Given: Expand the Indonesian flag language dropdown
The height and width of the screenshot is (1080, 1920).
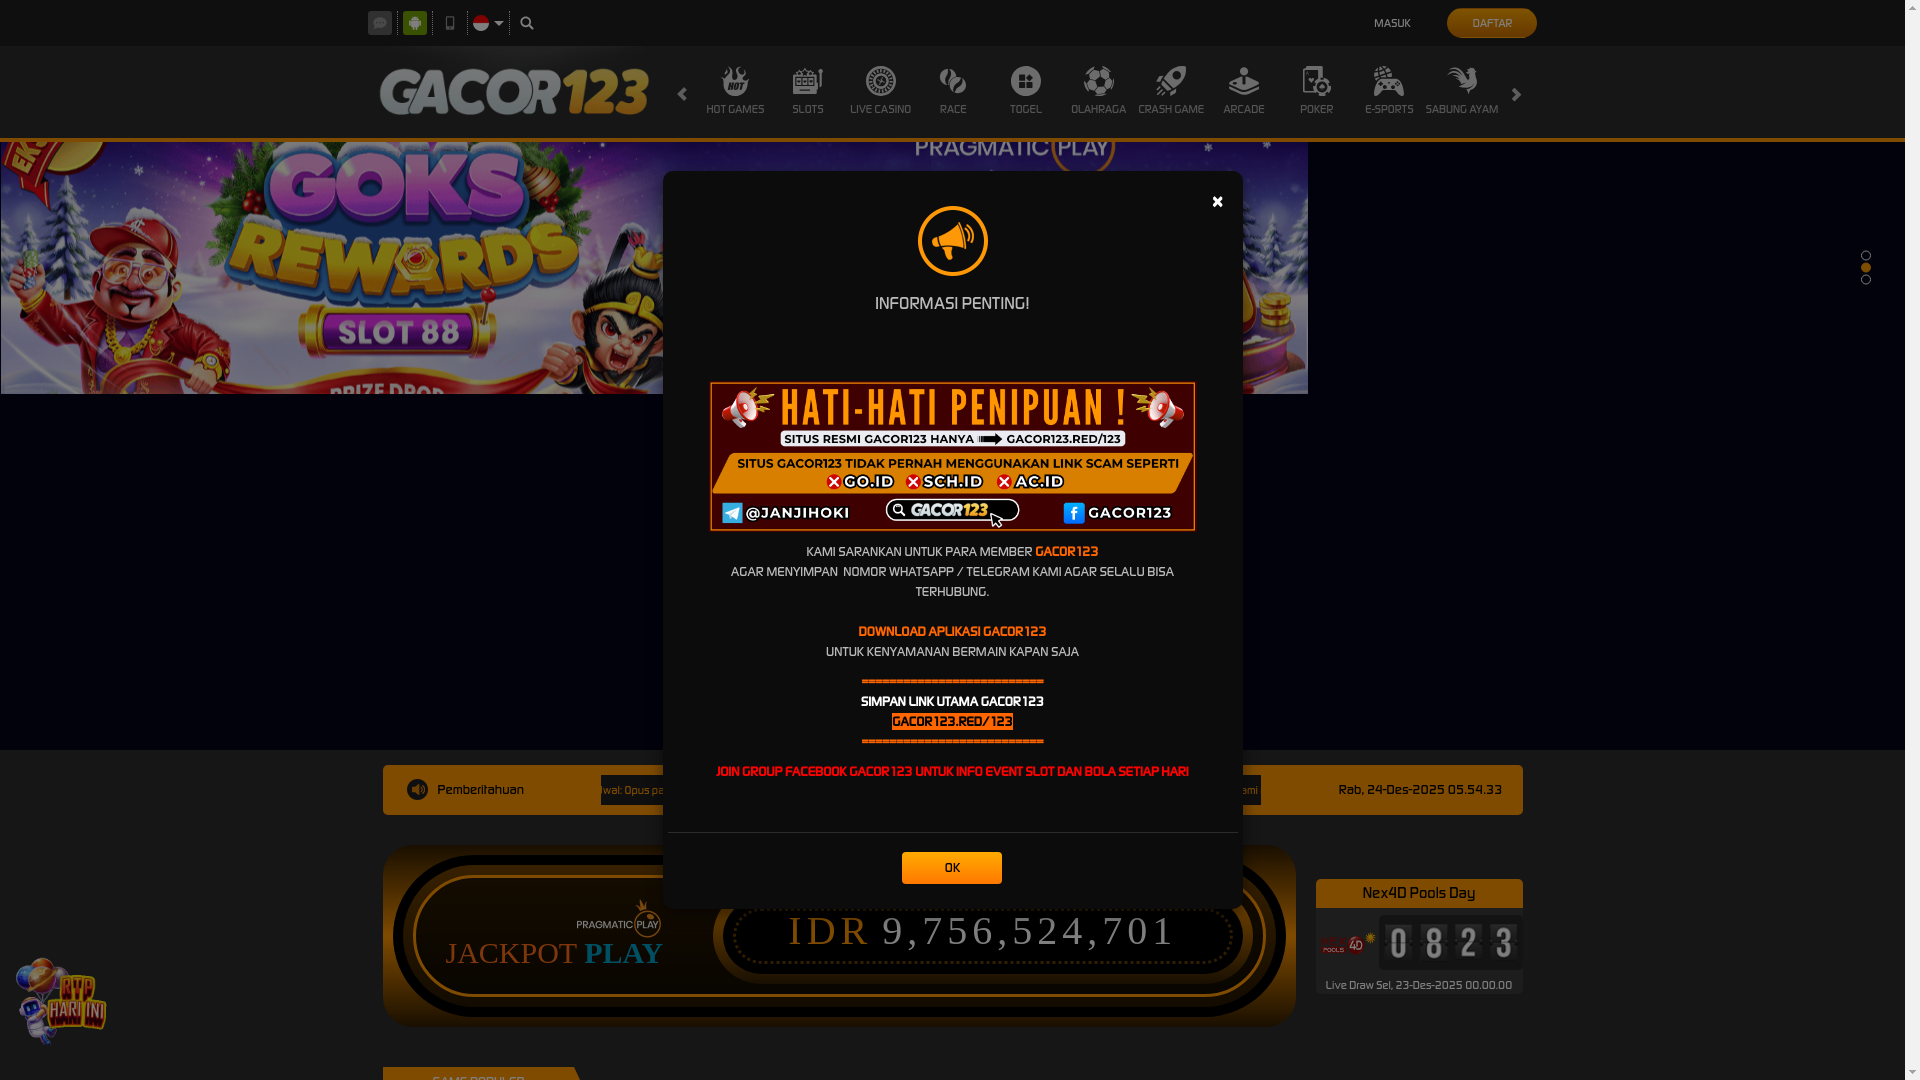Looking at the screenshot, I should point(488,23).
